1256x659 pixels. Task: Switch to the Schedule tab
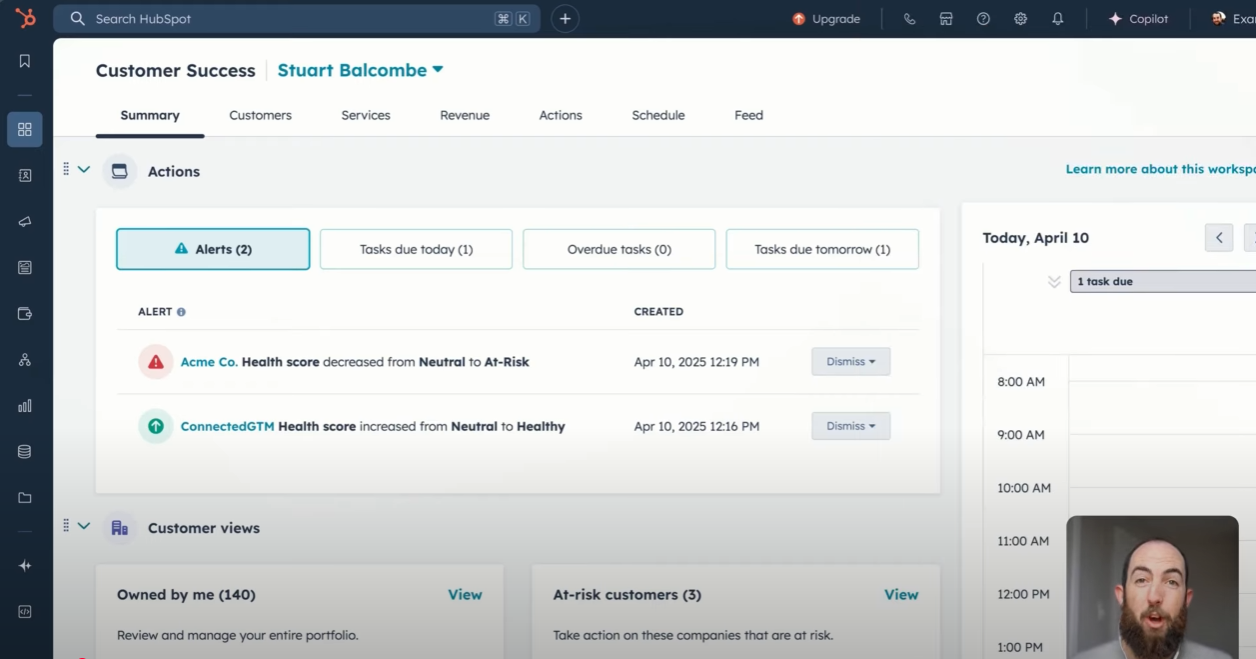658,115
